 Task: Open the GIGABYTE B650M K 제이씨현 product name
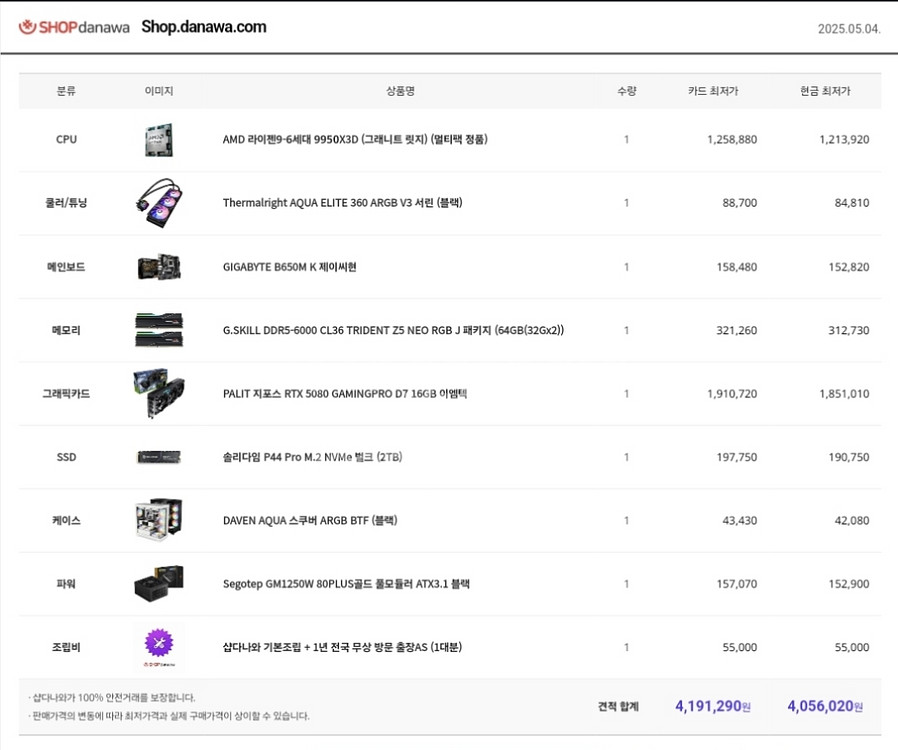click(x=290, y=267)
